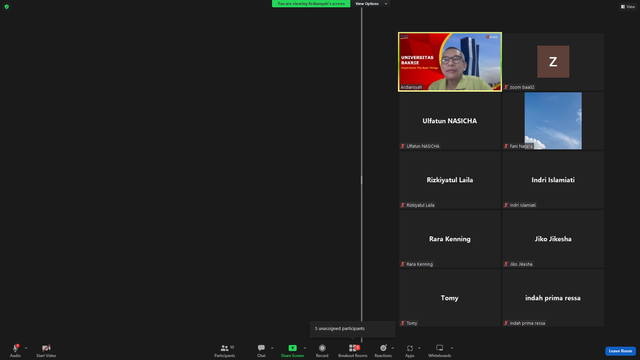
Task: Click the divider handle between screen and gallery
Action: pos(362,180)
